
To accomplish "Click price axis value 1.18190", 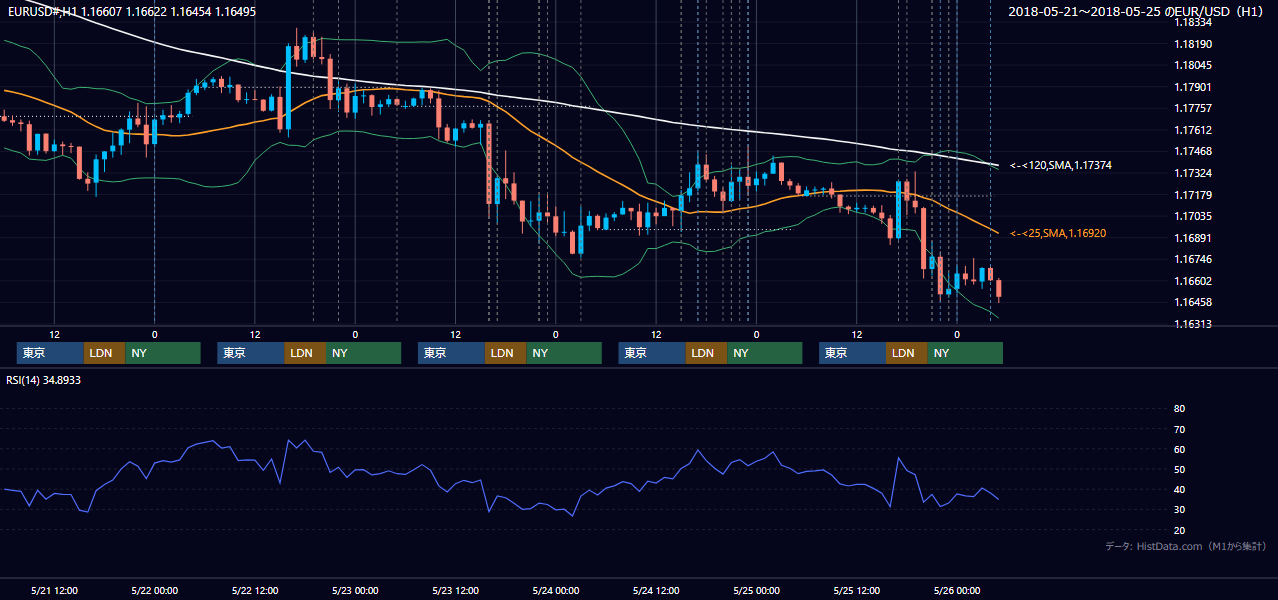I will (1192, 44).
